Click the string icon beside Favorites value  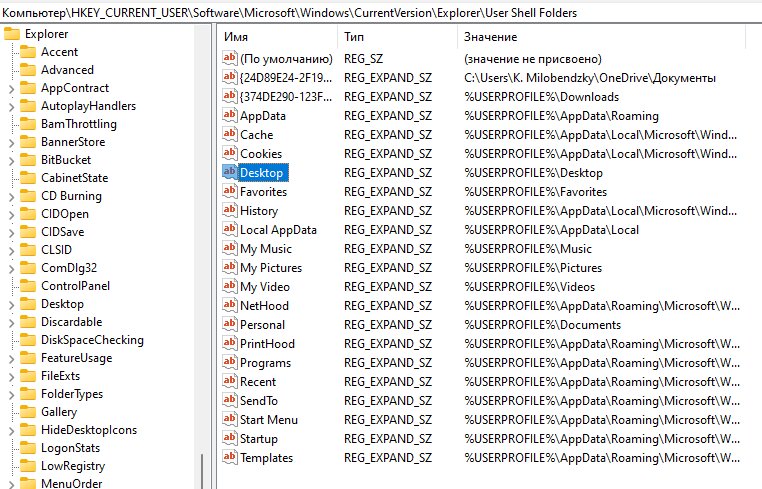(x=229, y=191)
